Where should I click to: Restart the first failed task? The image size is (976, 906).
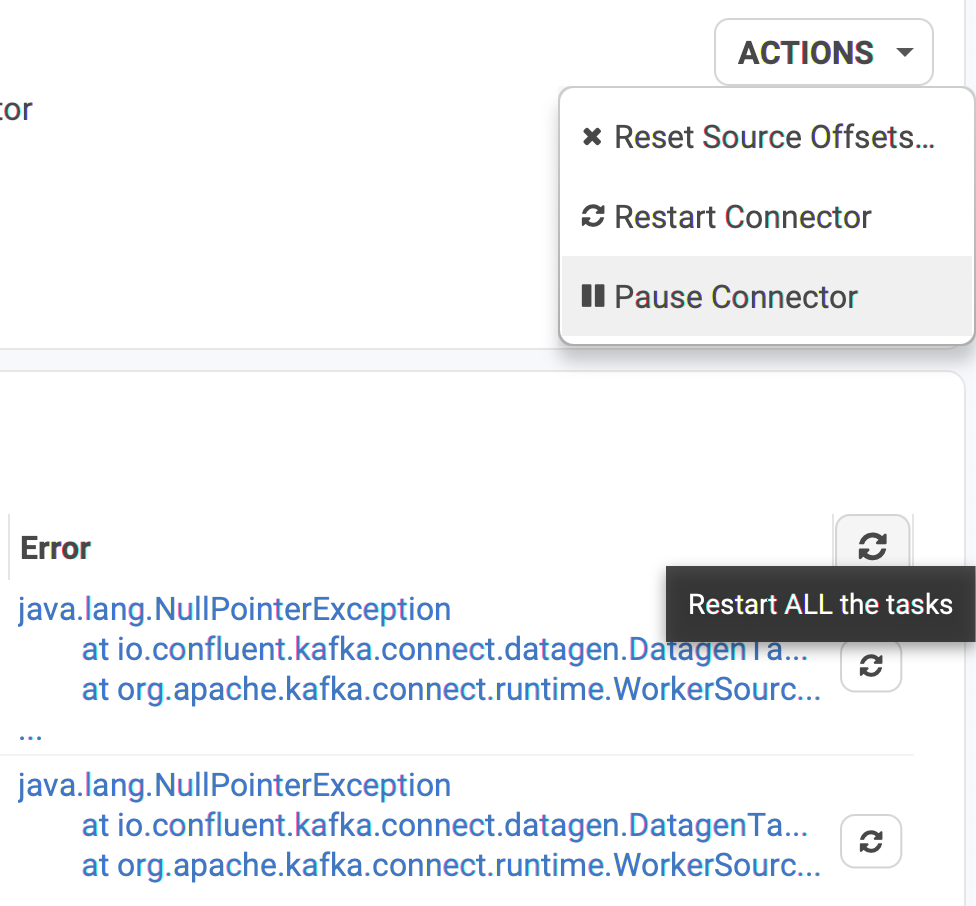871,665
